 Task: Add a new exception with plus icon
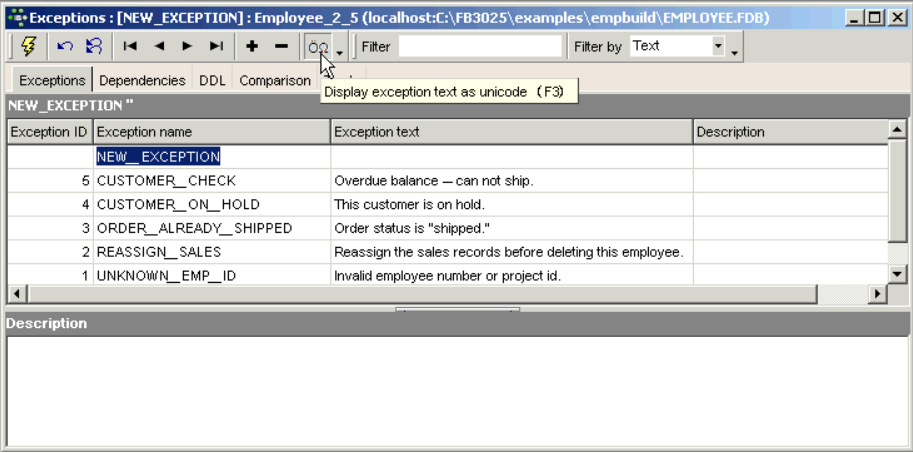tap(252, 47)
